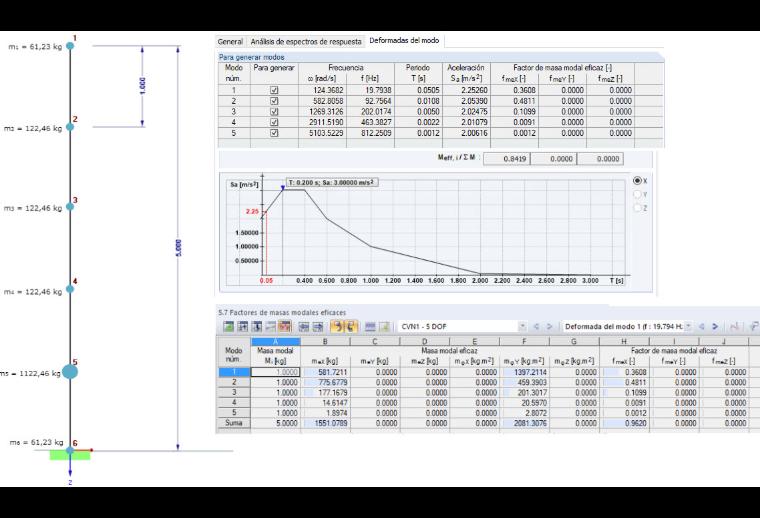This screenshot has width=760, height=518.
Task: Show next mode shape with the blue arrow
Action: pyautogui.click(x=715, y=327)
